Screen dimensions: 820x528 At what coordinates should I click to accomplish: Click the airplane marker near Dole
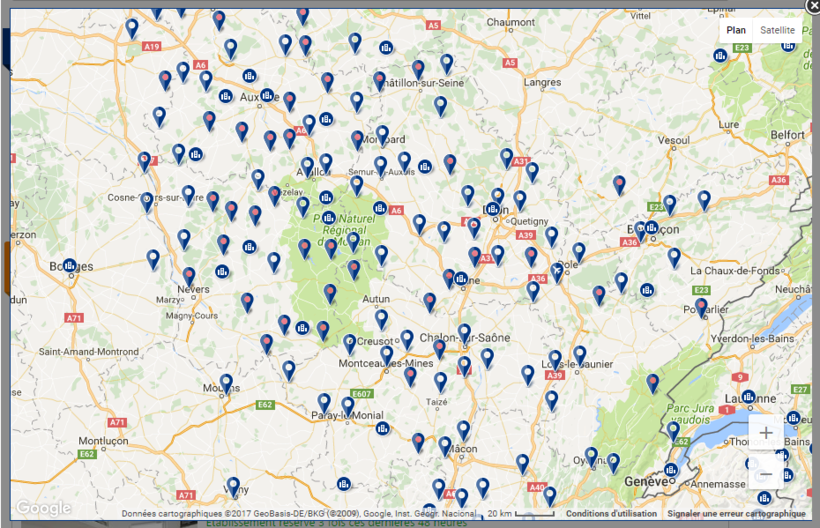(x=557, y=270)
